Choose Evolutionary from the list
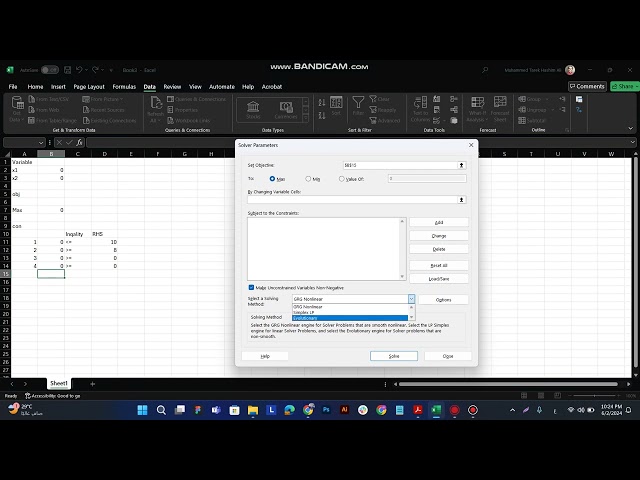 click(x=350, y=318)
